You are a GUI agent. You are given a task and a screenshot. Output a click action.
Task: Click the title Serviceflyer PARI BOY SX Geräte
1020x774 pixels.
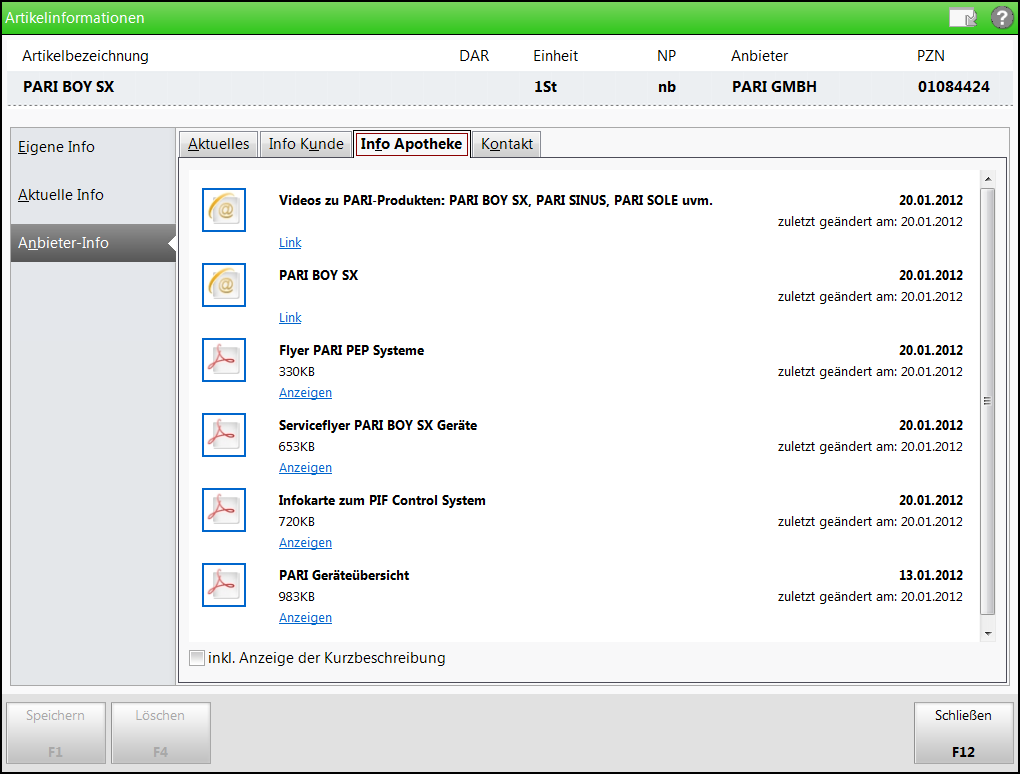click(378, 425)
